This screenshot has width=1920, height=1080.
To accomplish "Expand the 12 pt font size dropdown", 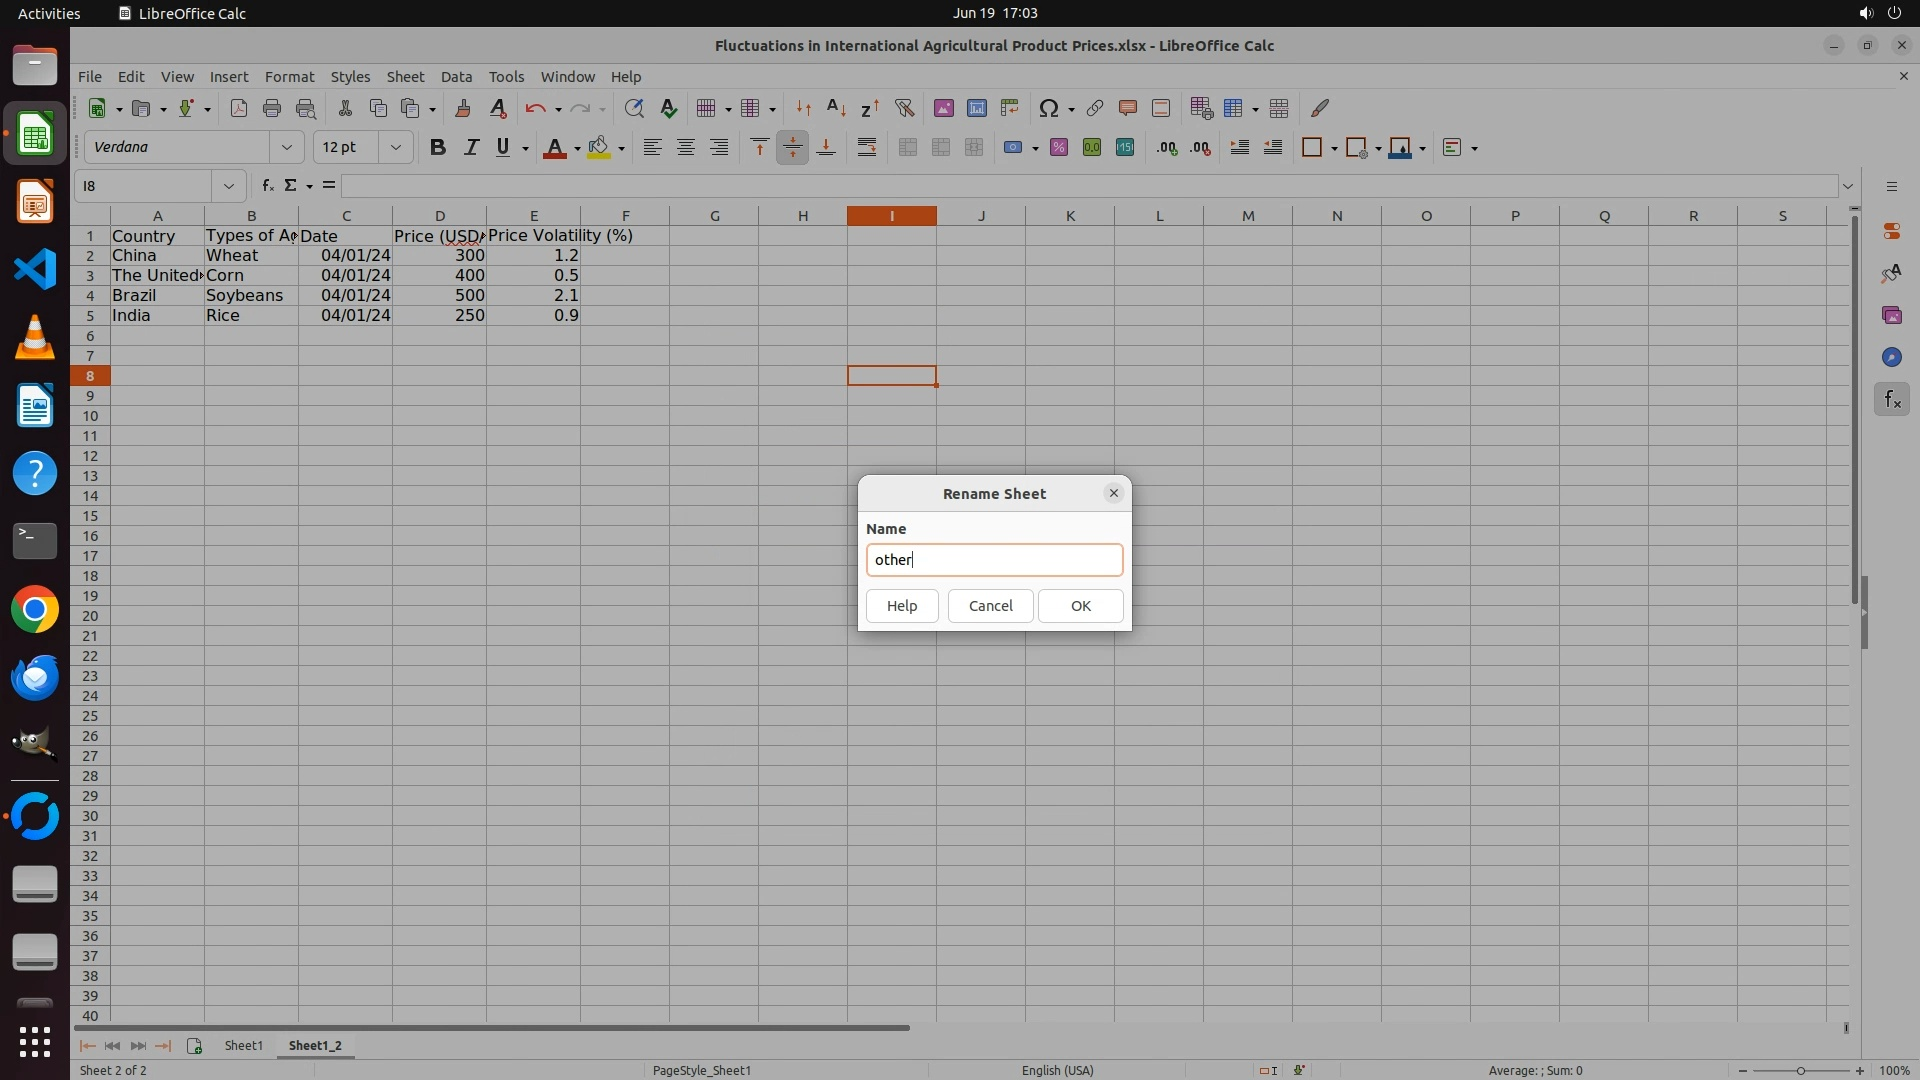I will pos(396,148).
